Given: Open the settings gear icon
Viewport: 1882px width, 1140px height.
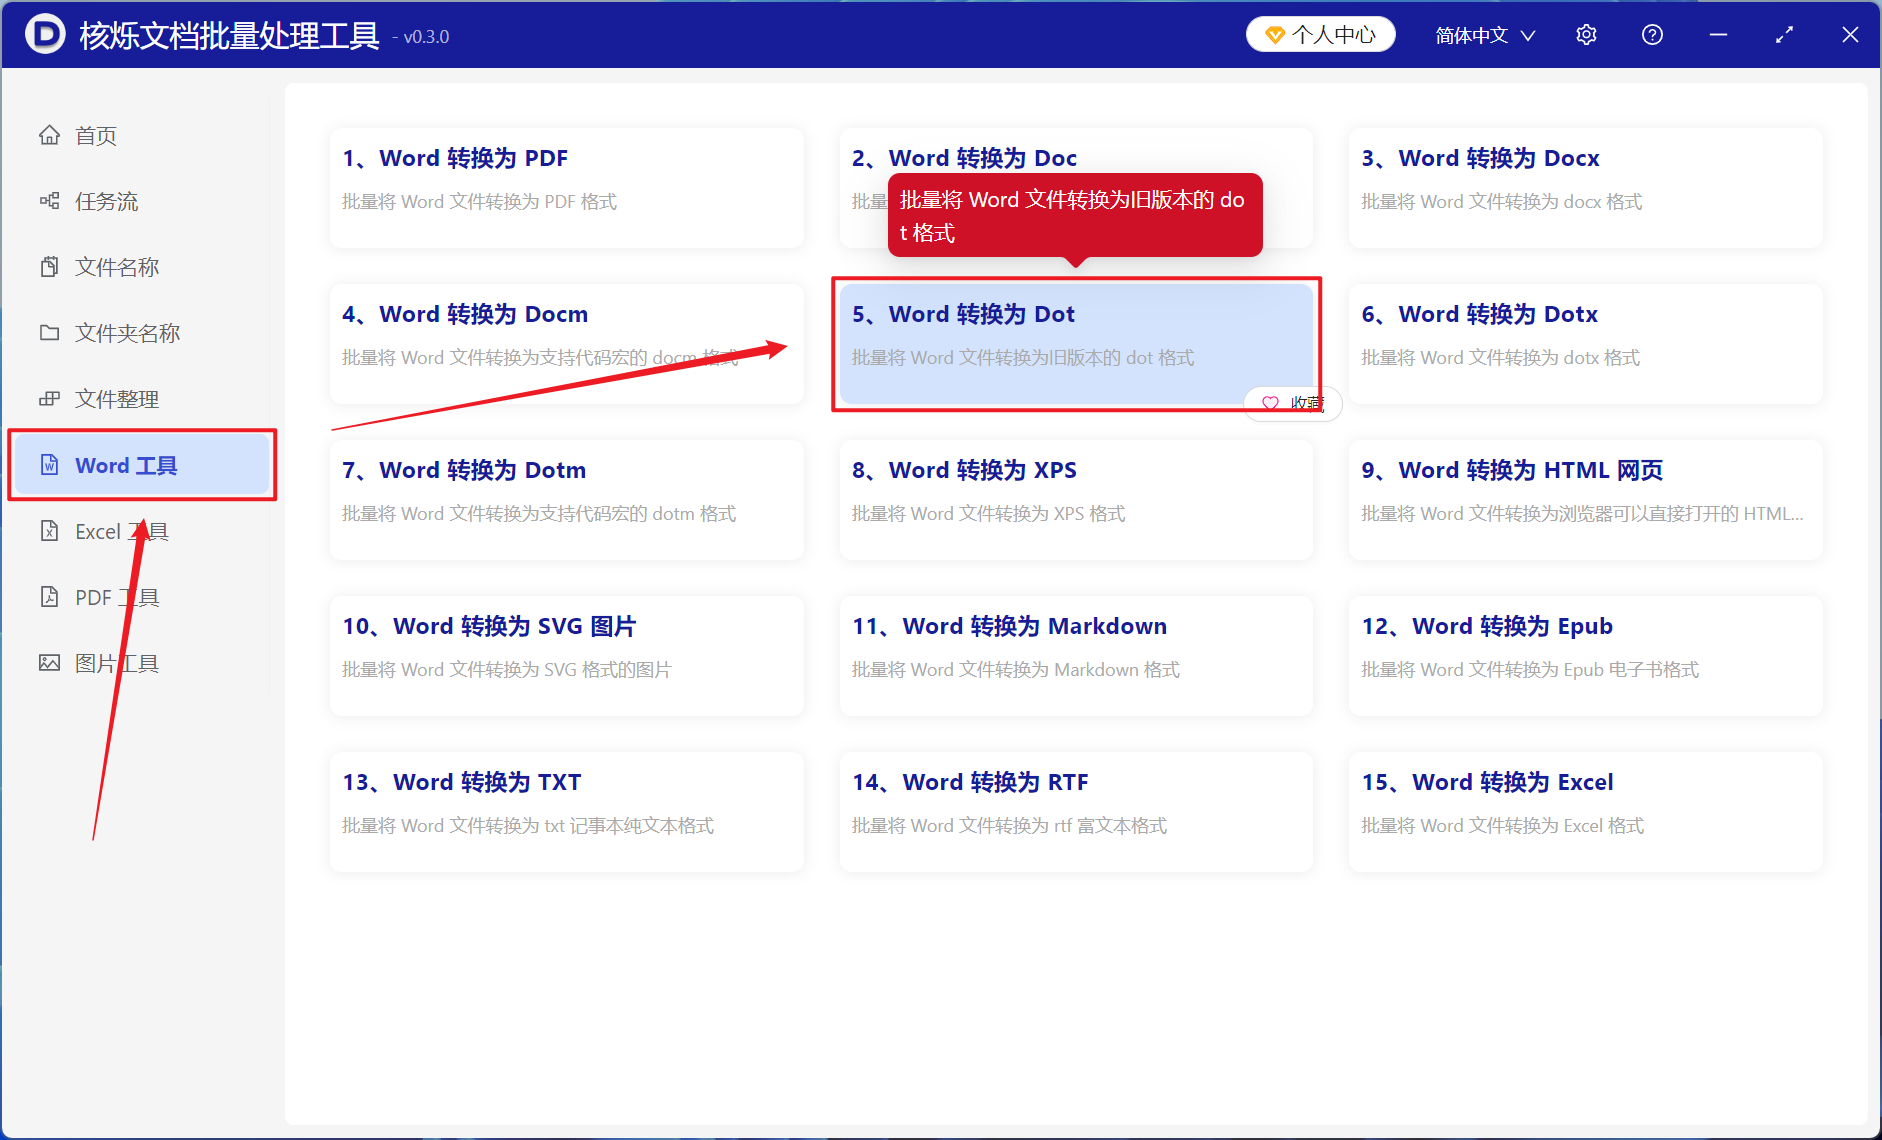Looking at the screenshot, I should (x=1586, y=35).
